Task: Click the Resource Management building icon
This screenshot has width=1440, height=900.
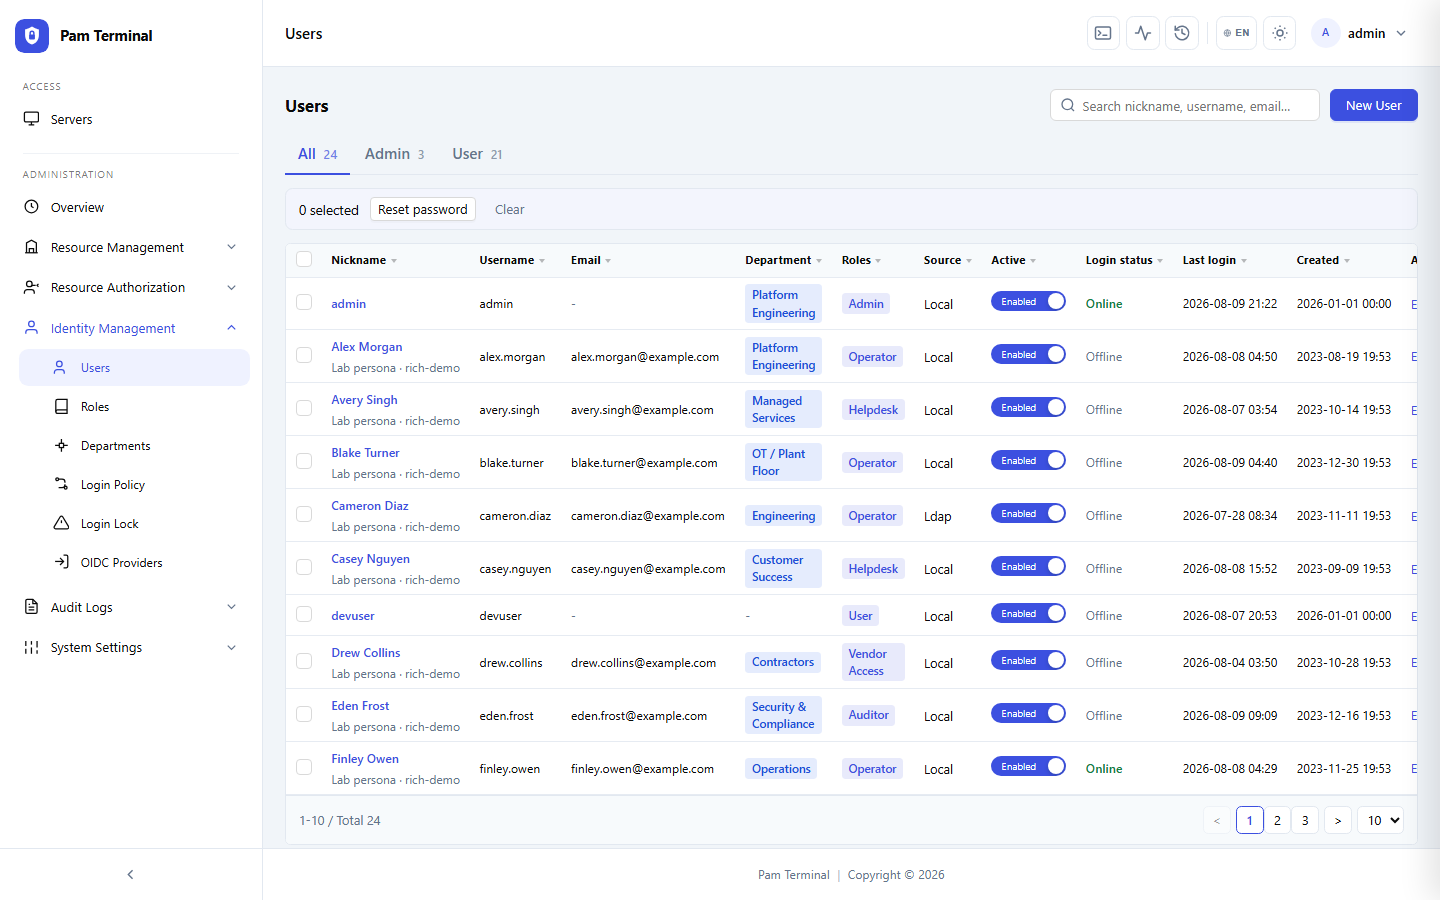Action: coord(31,247)
